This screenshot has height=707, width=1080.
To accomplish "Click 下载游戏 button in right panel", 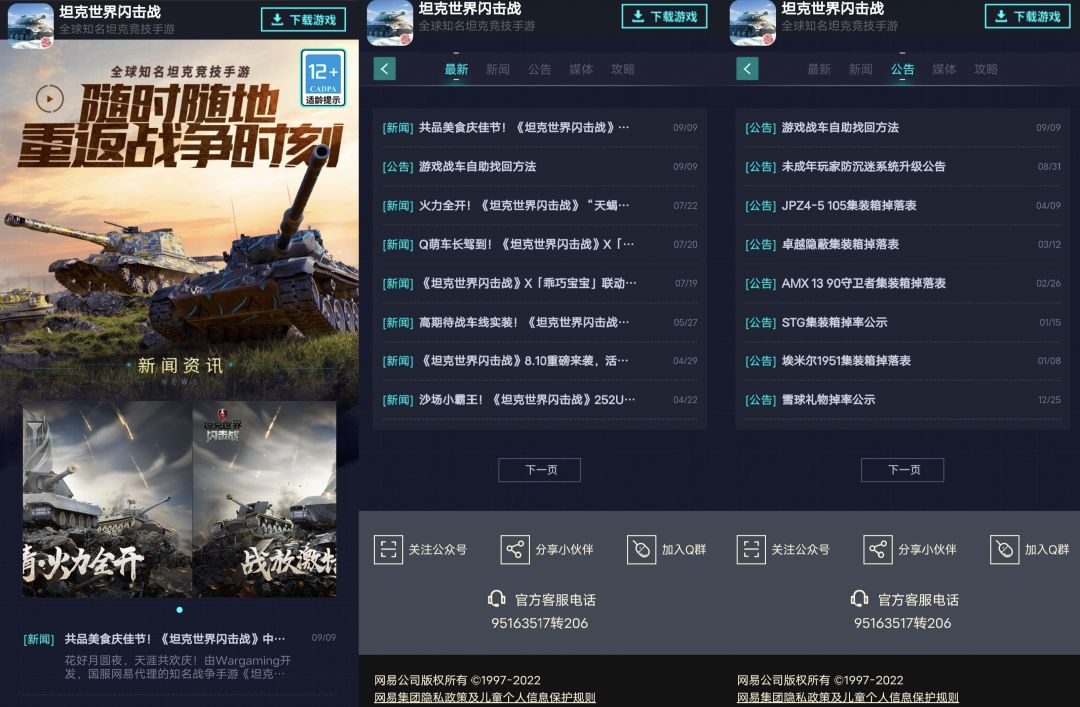I will (1028, 16).
